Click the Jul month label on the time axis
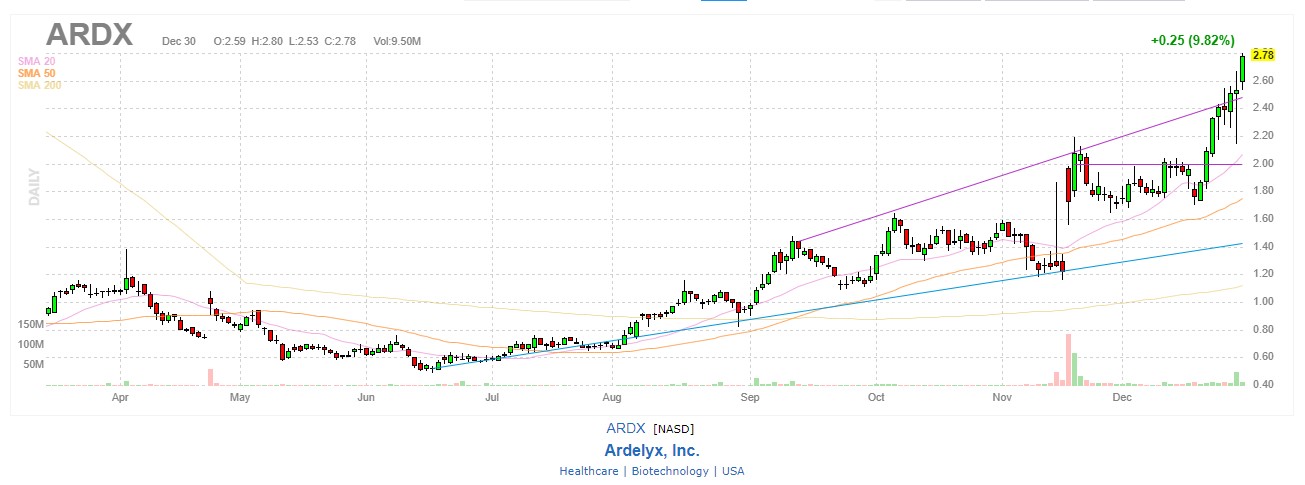 tap(491, 397)
